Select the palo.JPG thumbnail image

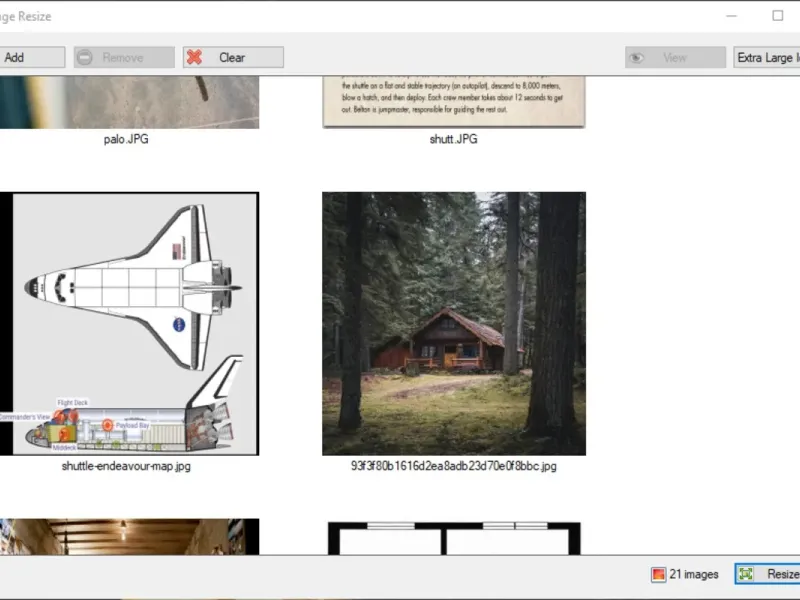tap(130, 102)
